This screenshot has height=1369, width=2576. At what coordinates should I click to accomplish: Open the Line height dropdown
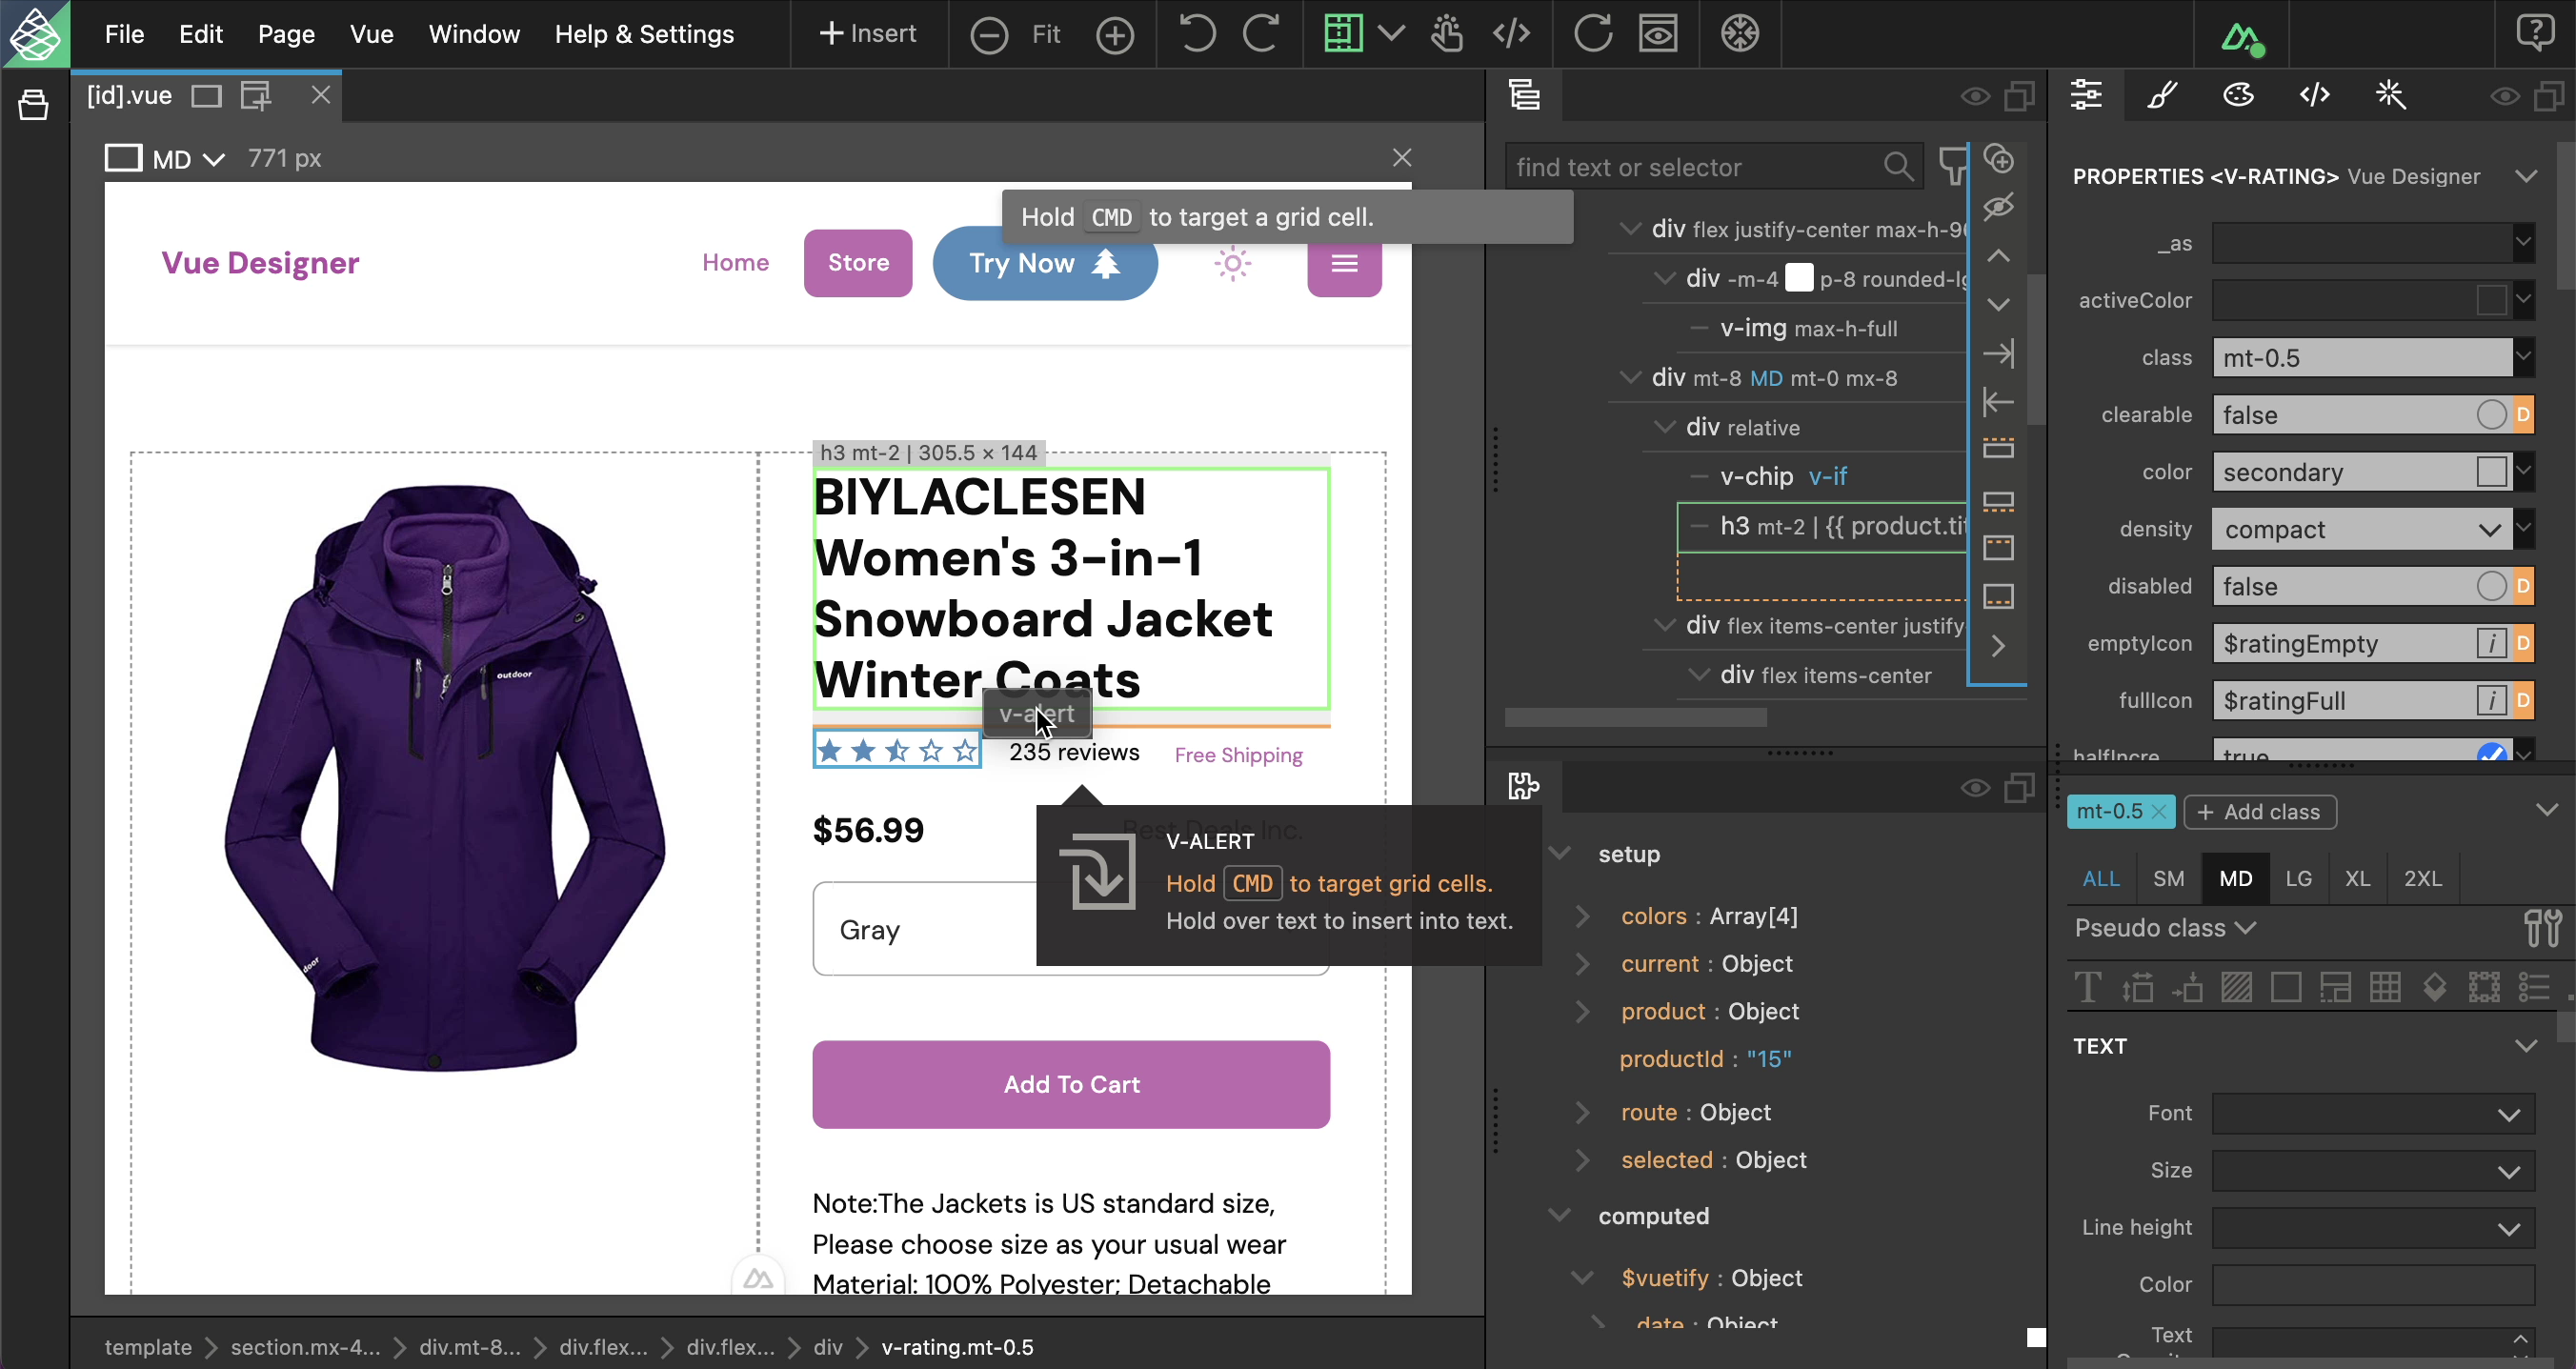(x=2372, y=1228)
